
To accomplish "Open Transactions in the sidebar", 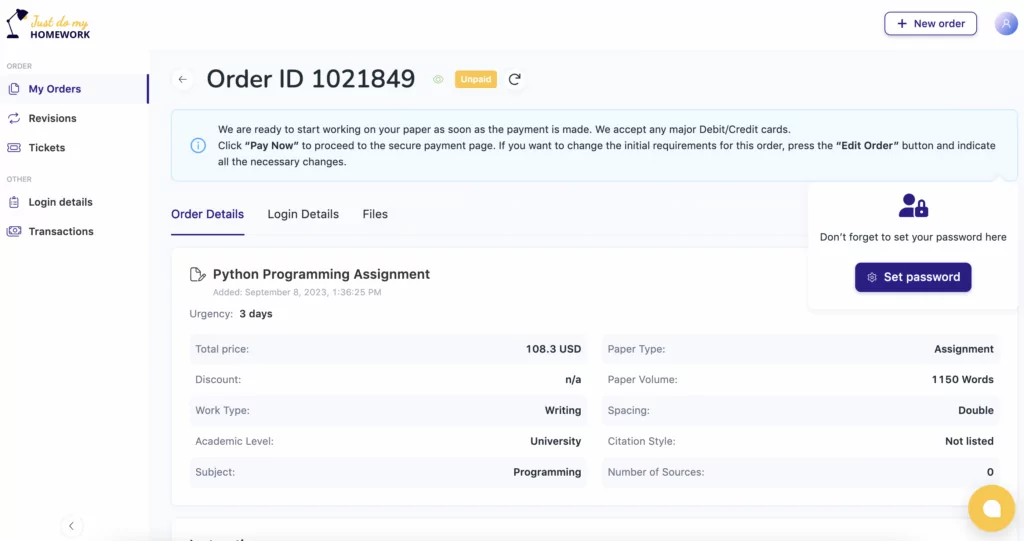I will 61,231.
